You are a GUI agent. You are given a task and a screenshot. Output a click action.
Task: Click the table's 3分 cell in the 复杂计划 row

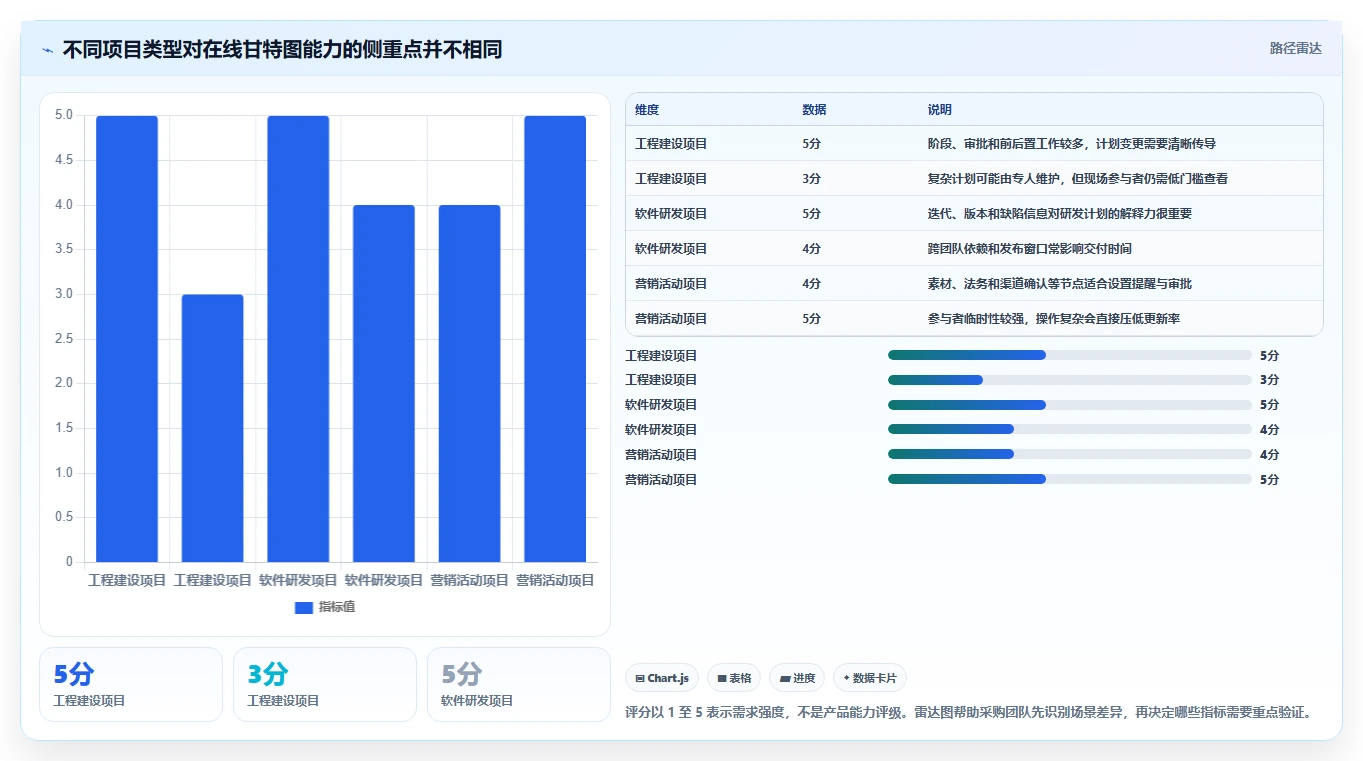coord(811,179)
